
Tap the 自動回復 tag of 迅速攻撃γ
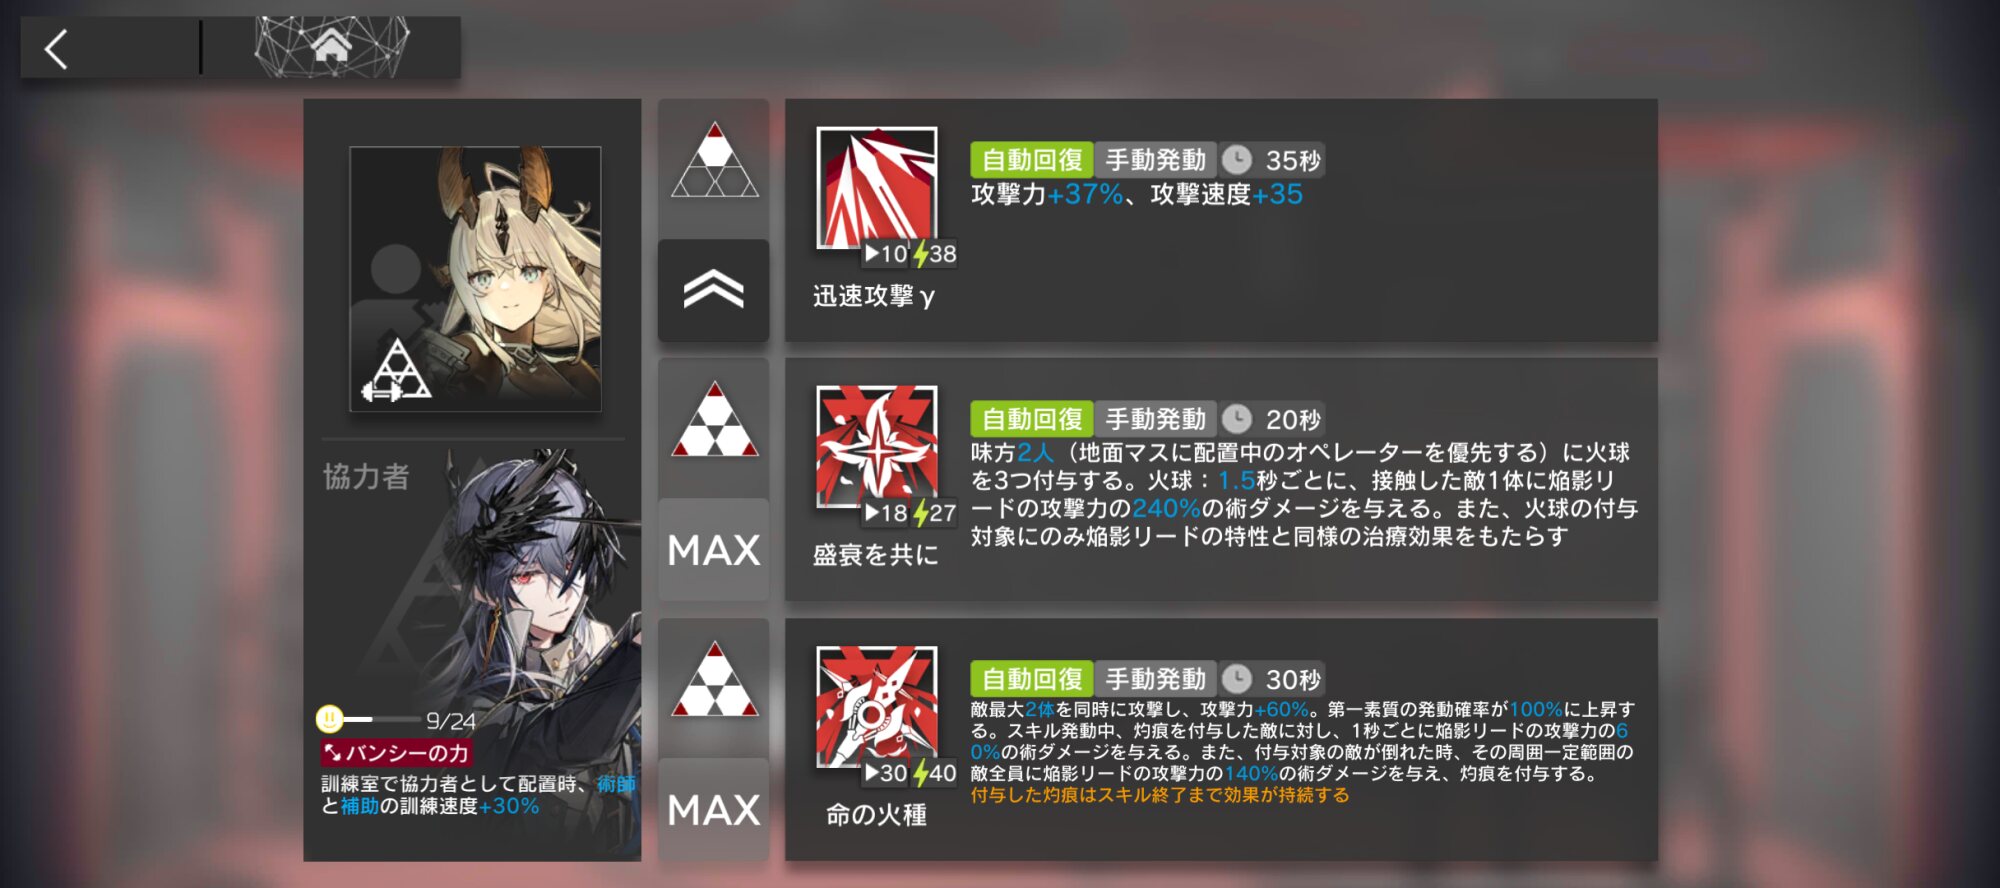click(x=1032, y=160)
